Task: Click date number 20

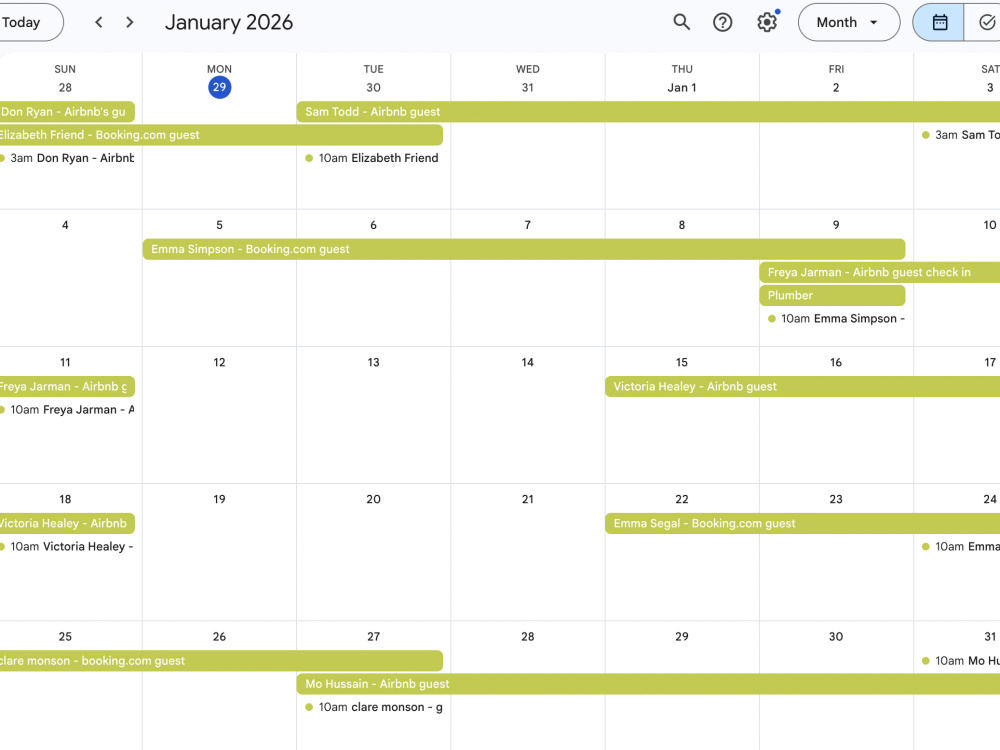Action: click(x=374, y=499)
